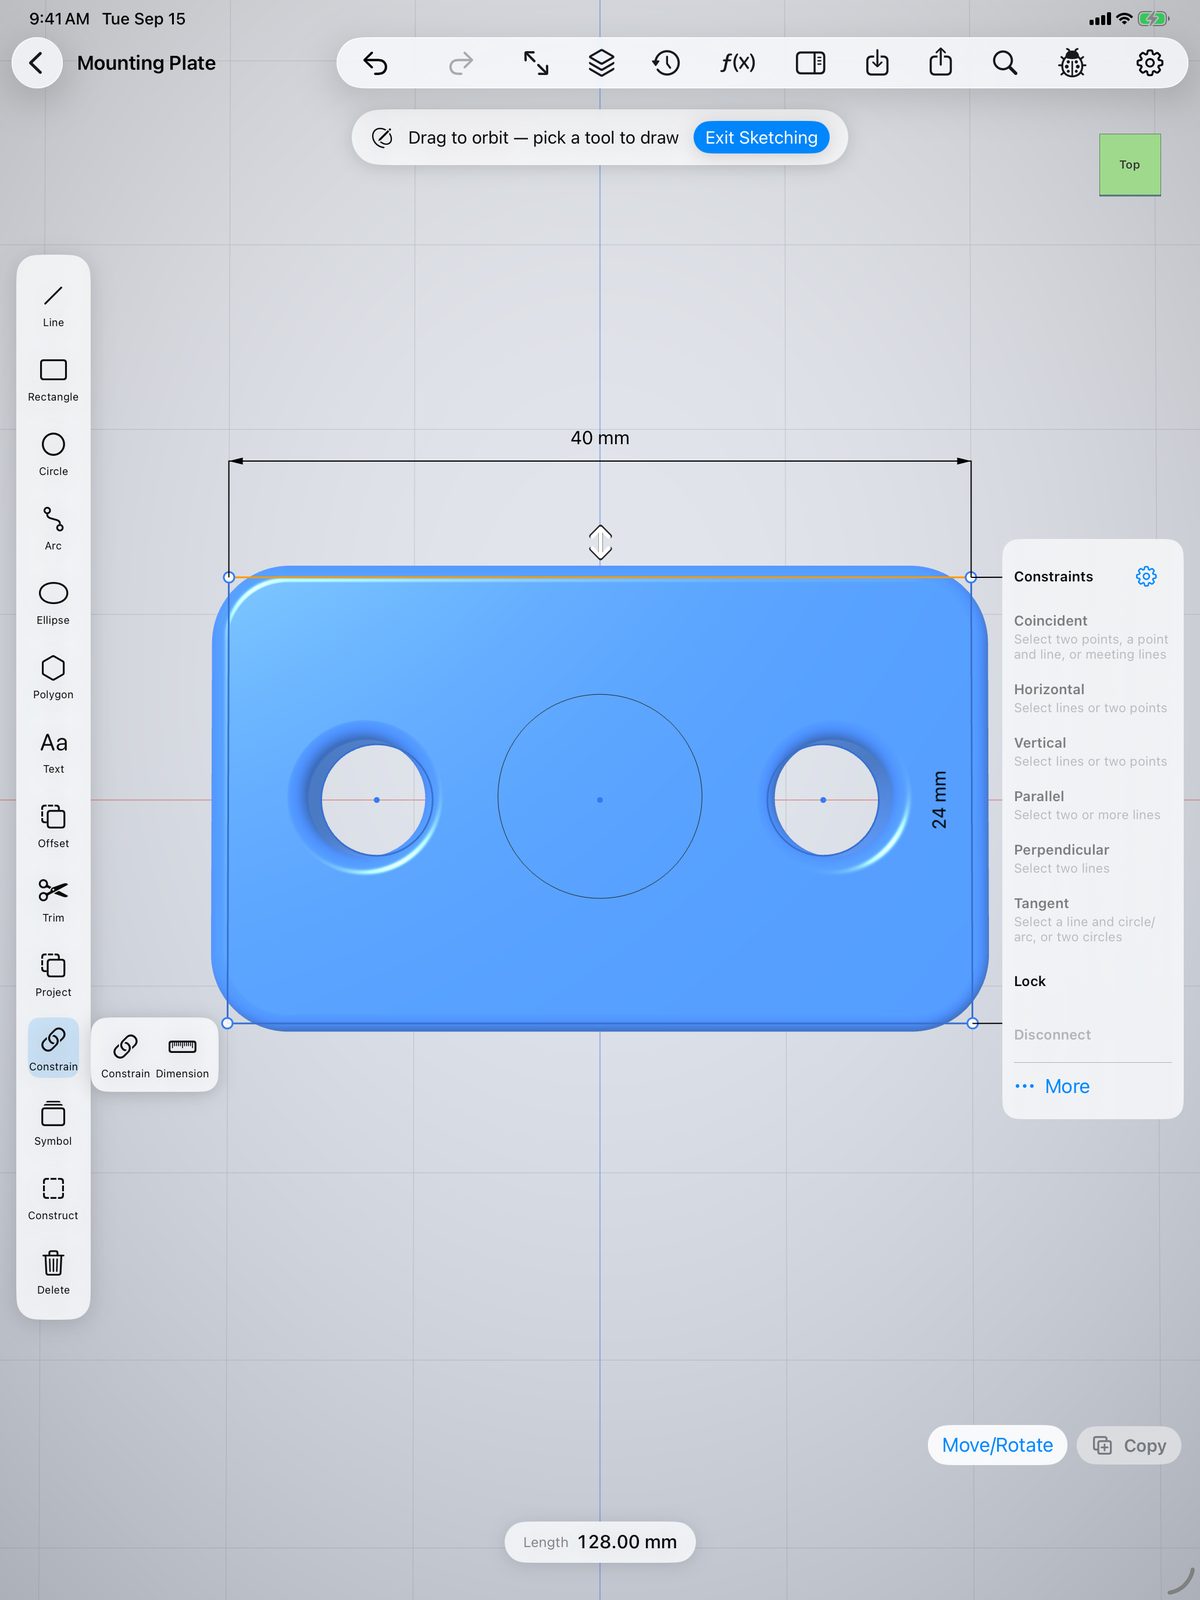
Task: Tap the expand arrows toolbar icon
Action: point(536,63)
